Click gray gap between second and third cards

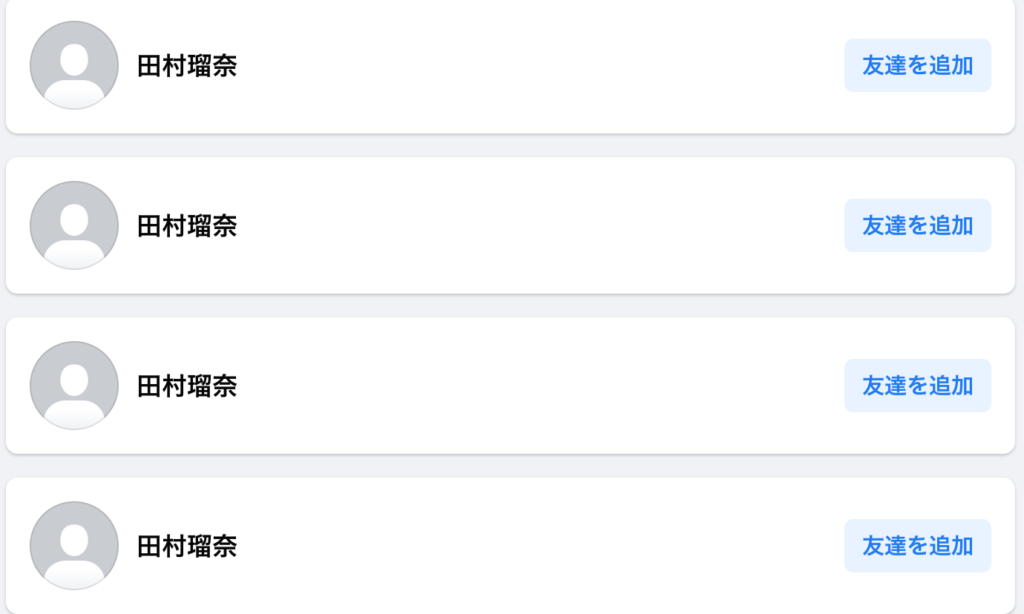click(510, 306)
